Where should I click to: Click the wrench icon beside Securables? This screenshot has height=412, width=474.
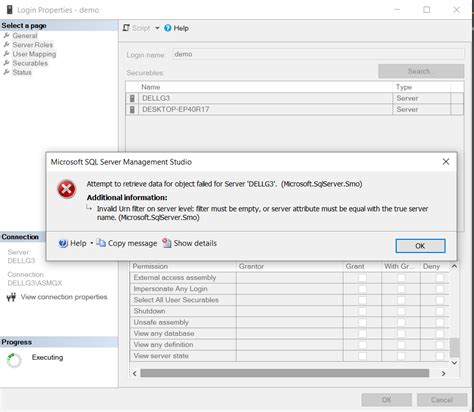tap(6, 63)
